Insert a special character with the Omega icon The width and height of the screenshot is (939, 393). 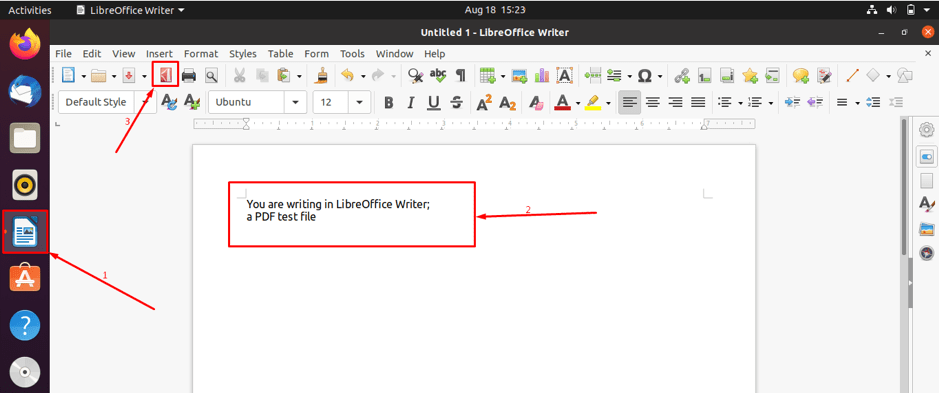(644, 75)
